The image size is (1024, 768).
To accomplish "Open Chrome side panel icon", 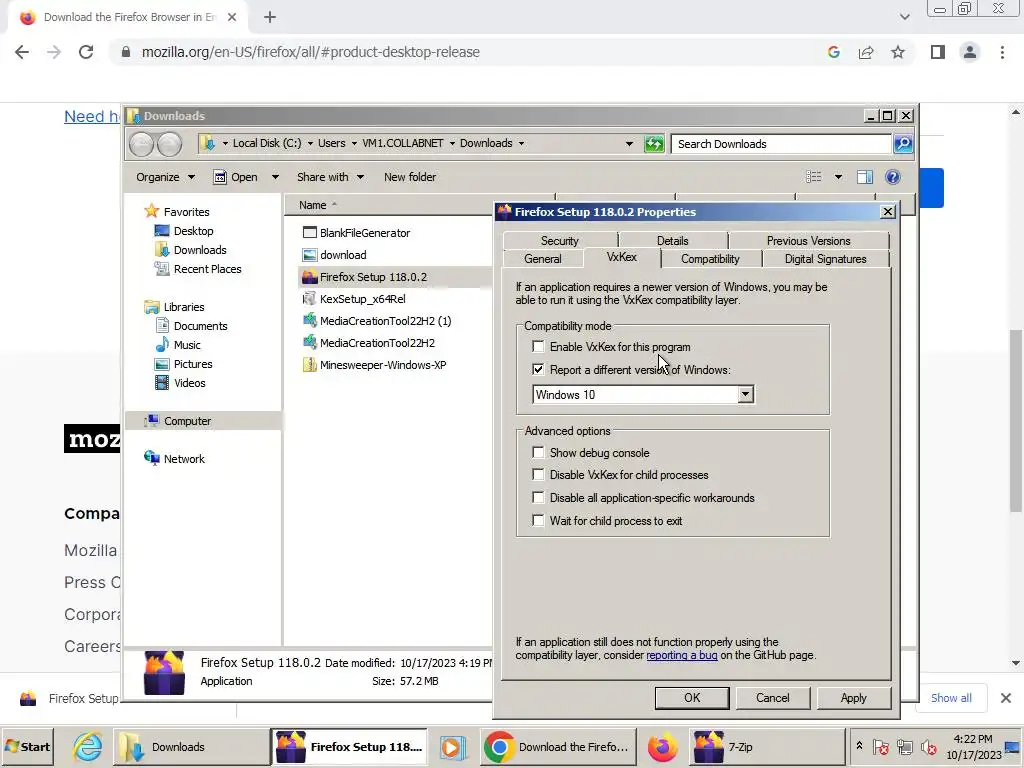I will (x=938, y=52).
